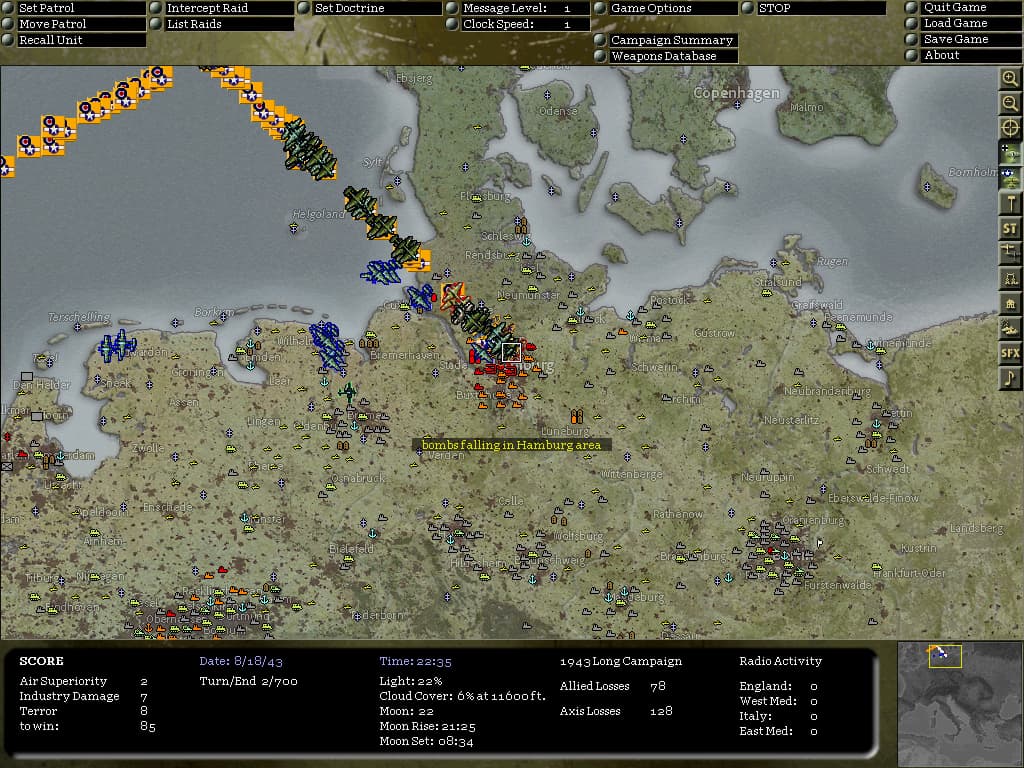The height and width of the screenshot is (768, 1024).
Task: Click the Allied Losses value
Action: pyautogui.click(x=658, y=686)
